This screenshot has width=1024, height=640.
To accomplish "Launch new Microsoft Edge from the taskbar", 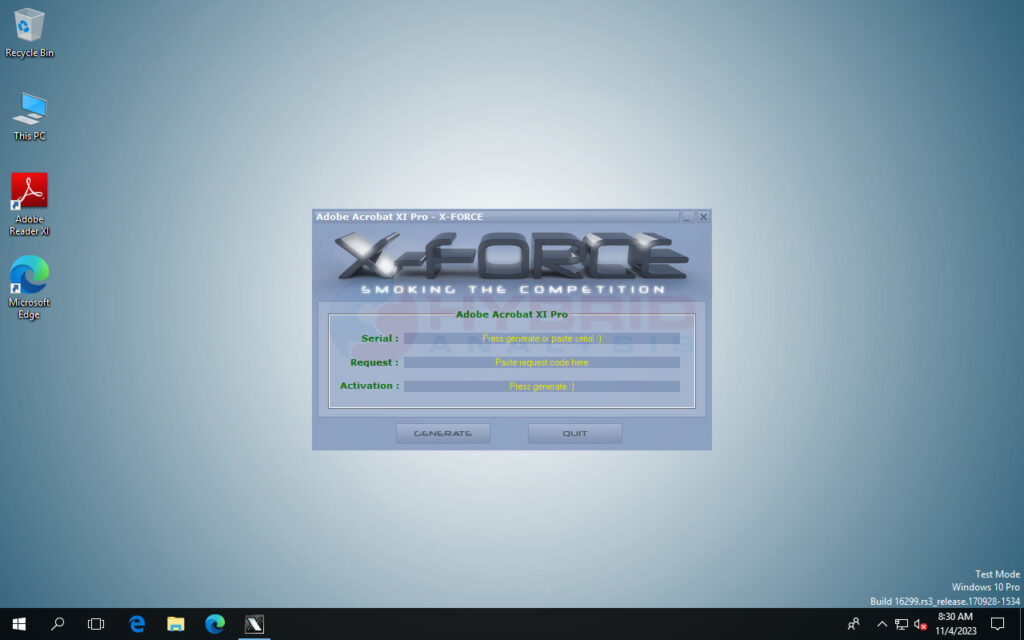I will 215,624.
